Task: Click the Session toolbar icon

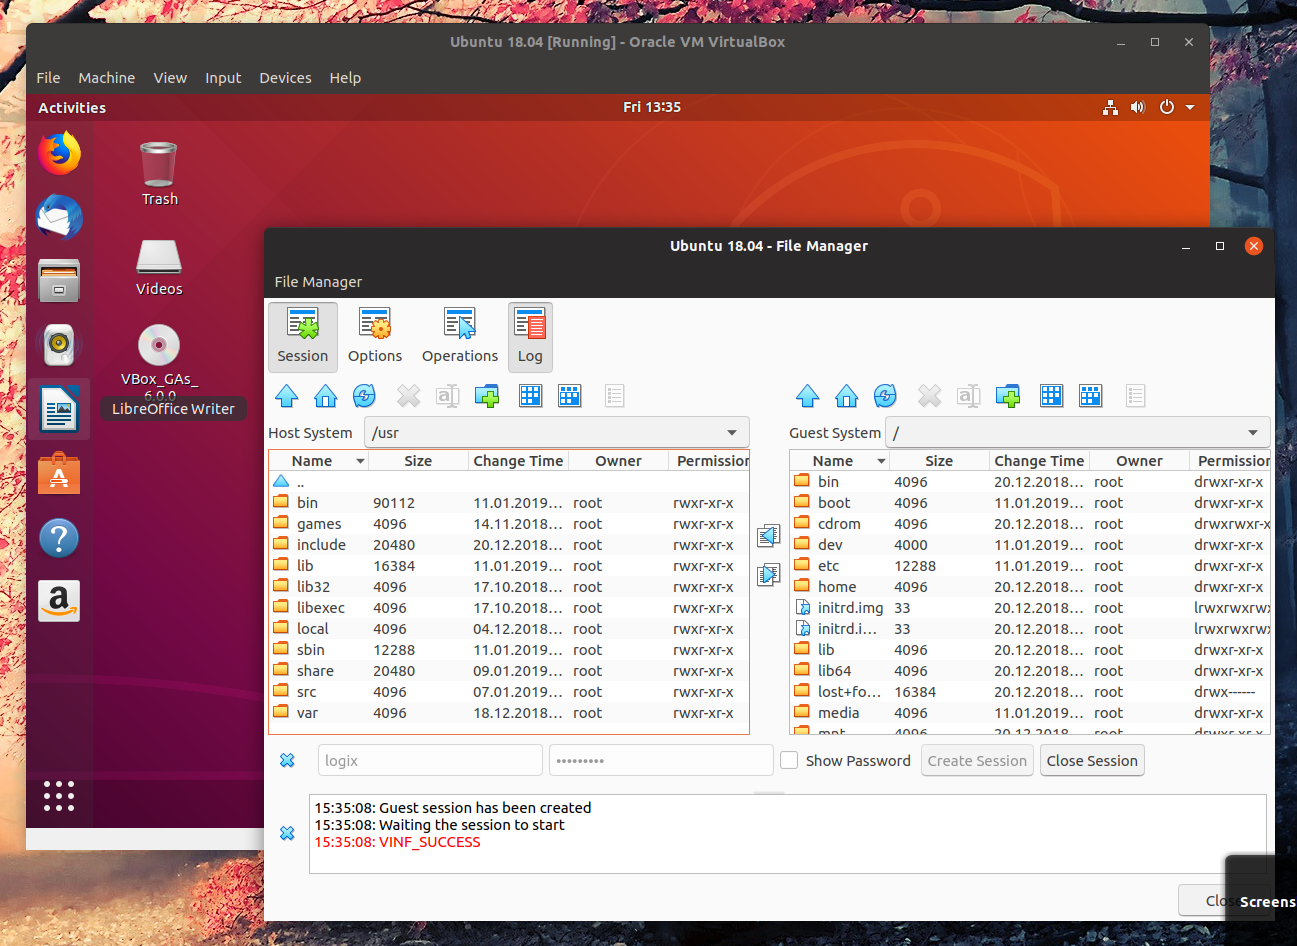Action: point(302,336)
